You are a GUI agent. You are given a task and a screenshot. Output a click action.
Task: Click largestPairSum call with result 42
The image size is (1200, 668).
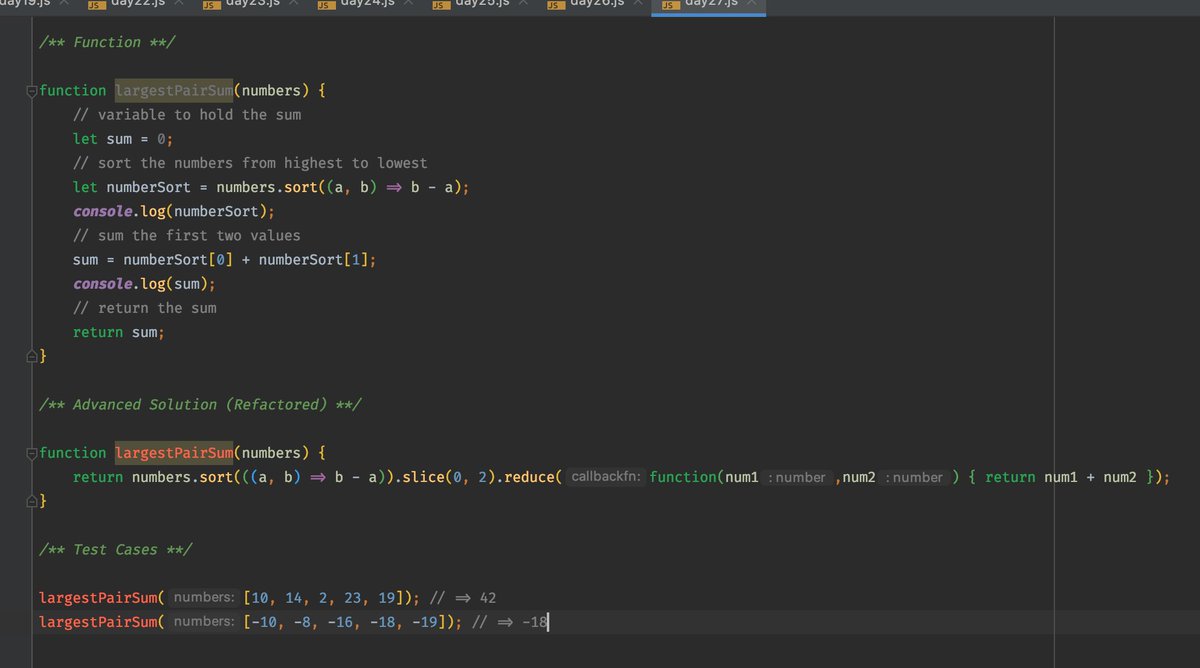point(97,598)
